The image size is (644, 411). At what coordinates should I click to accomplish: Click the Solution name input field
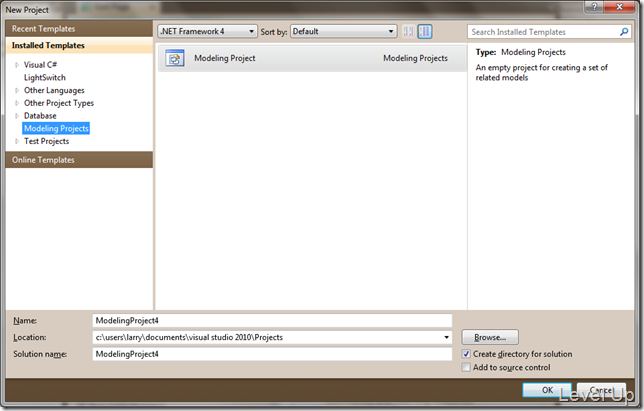(272, 354)
